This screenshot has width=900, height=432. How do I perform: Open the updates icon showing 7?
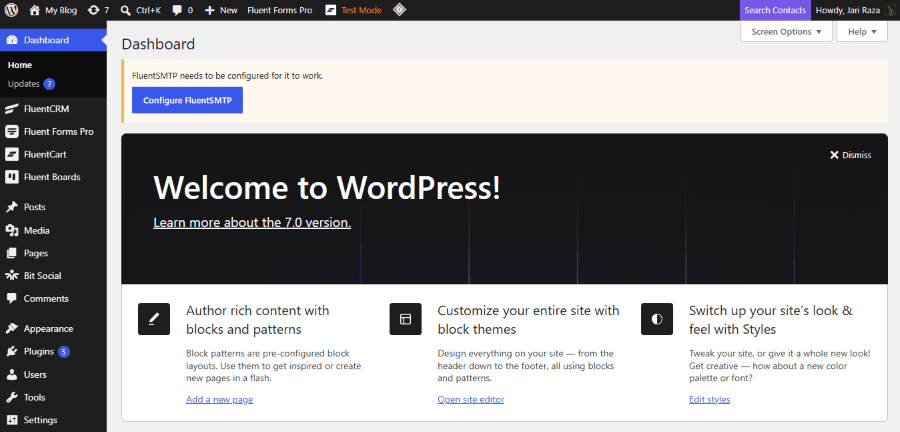94,10
